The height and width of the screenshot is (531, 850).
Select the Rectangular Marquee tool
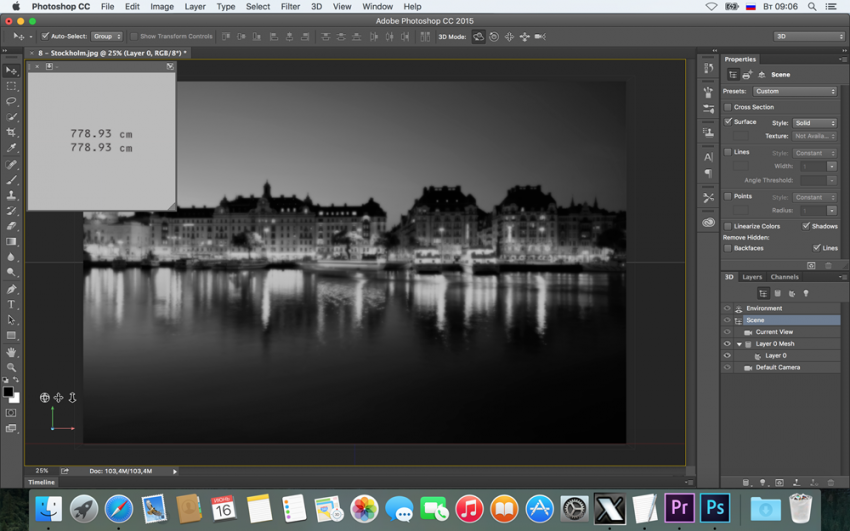pyautogui.click(x=12, y=87)
